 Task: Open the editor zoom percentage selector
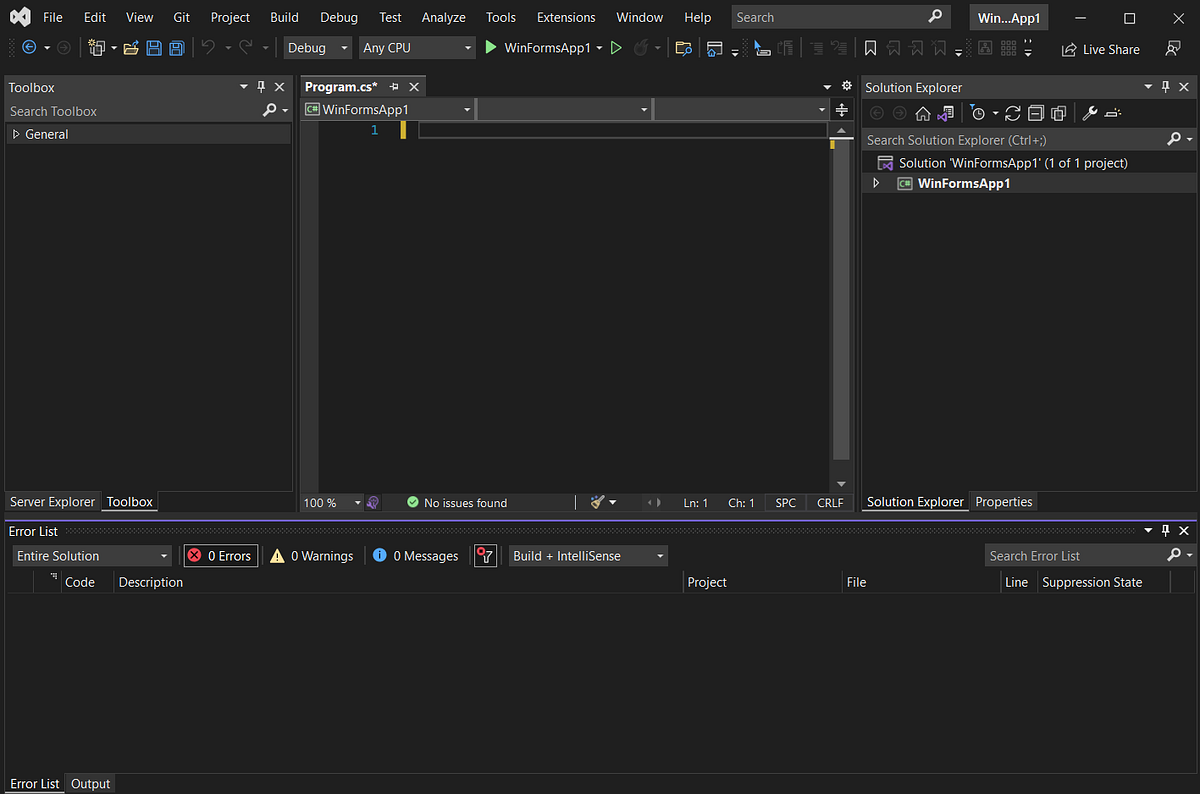(x=331, y=502)
